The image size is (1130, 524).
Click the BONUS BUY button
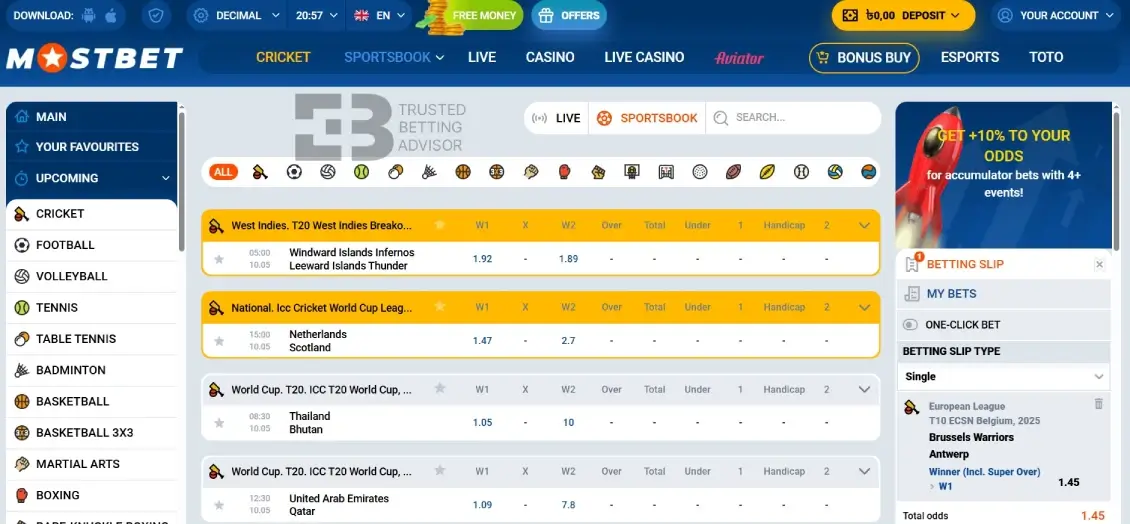tap(864, 58)
